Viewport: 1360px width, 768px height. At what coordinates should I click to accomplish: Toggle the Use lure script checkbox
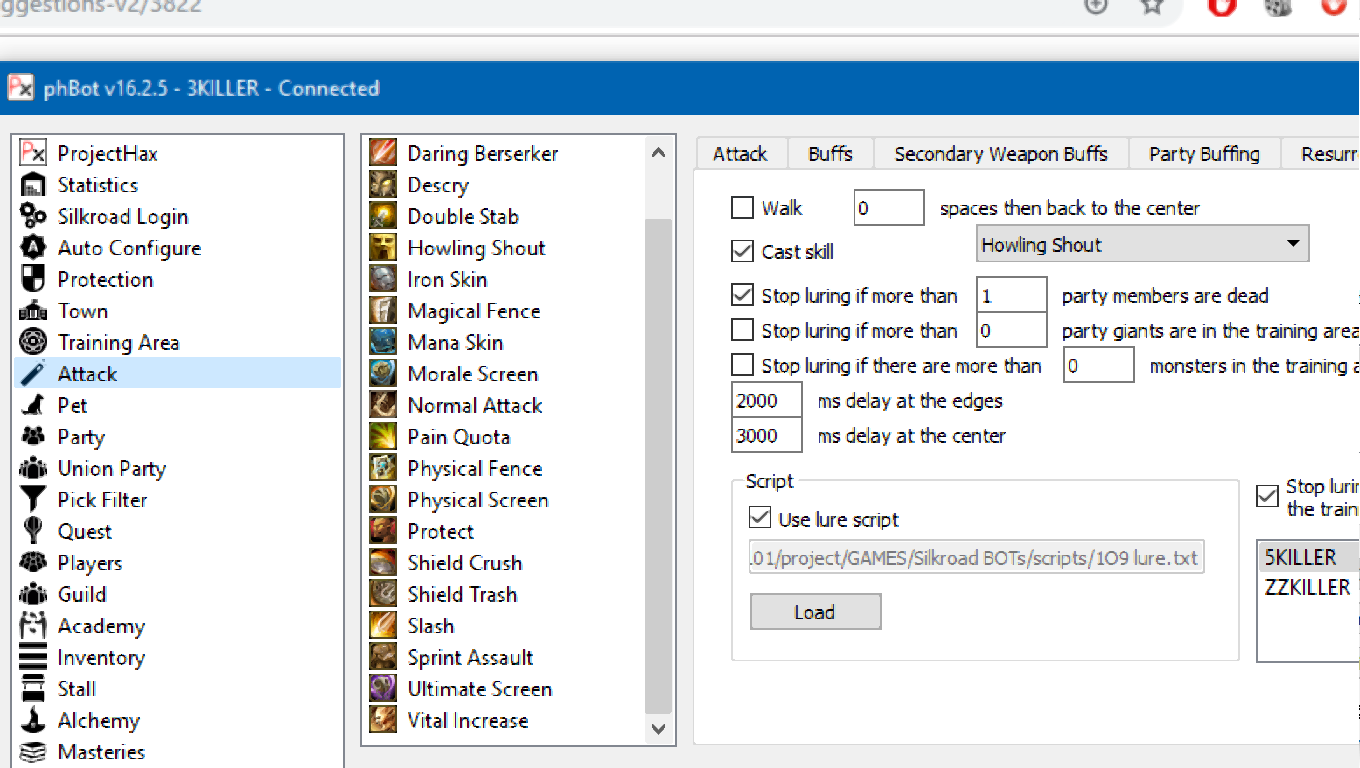[760, 519]
